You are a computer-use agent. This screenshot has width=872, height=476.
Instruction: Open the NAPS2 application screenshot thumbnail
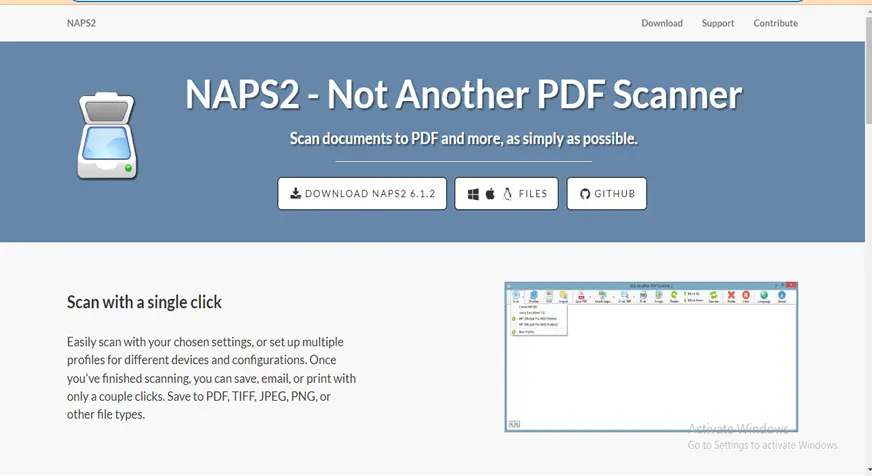651,357
